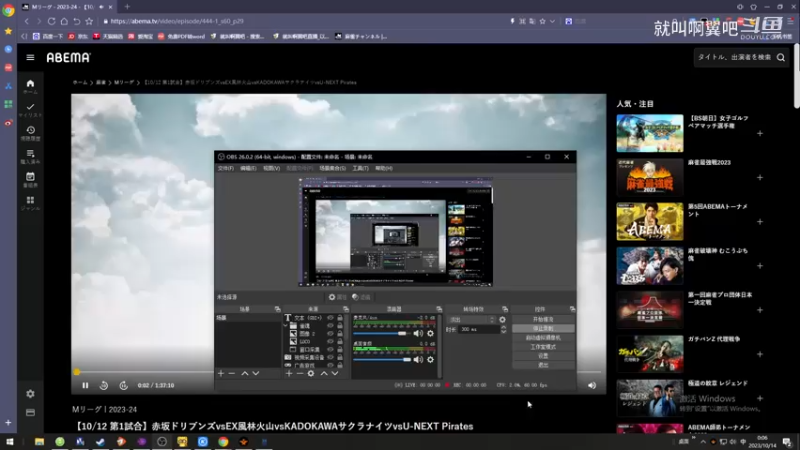Open the OBS Help menu
800x450 pixels.
(x=384, y=168)
